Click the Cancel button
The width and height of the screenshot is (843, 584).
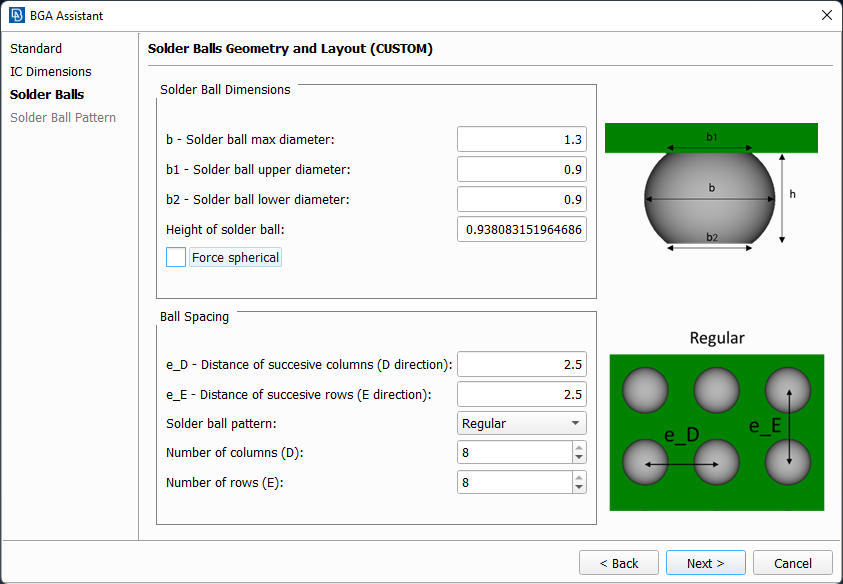pyautogui.click(x=792, y=563)
